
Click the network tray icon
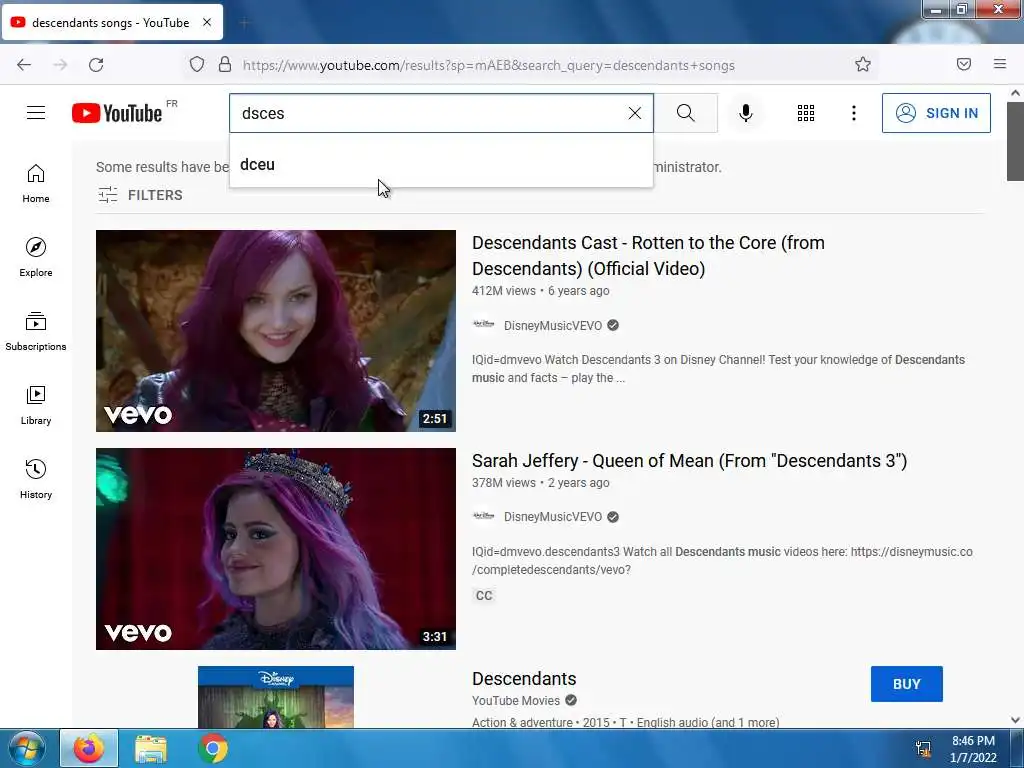pos(923,749)
